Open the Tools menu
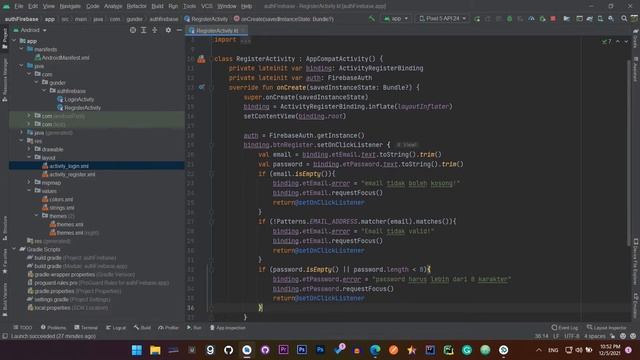Viewport: 640px width, 360px height. [189, 6]
